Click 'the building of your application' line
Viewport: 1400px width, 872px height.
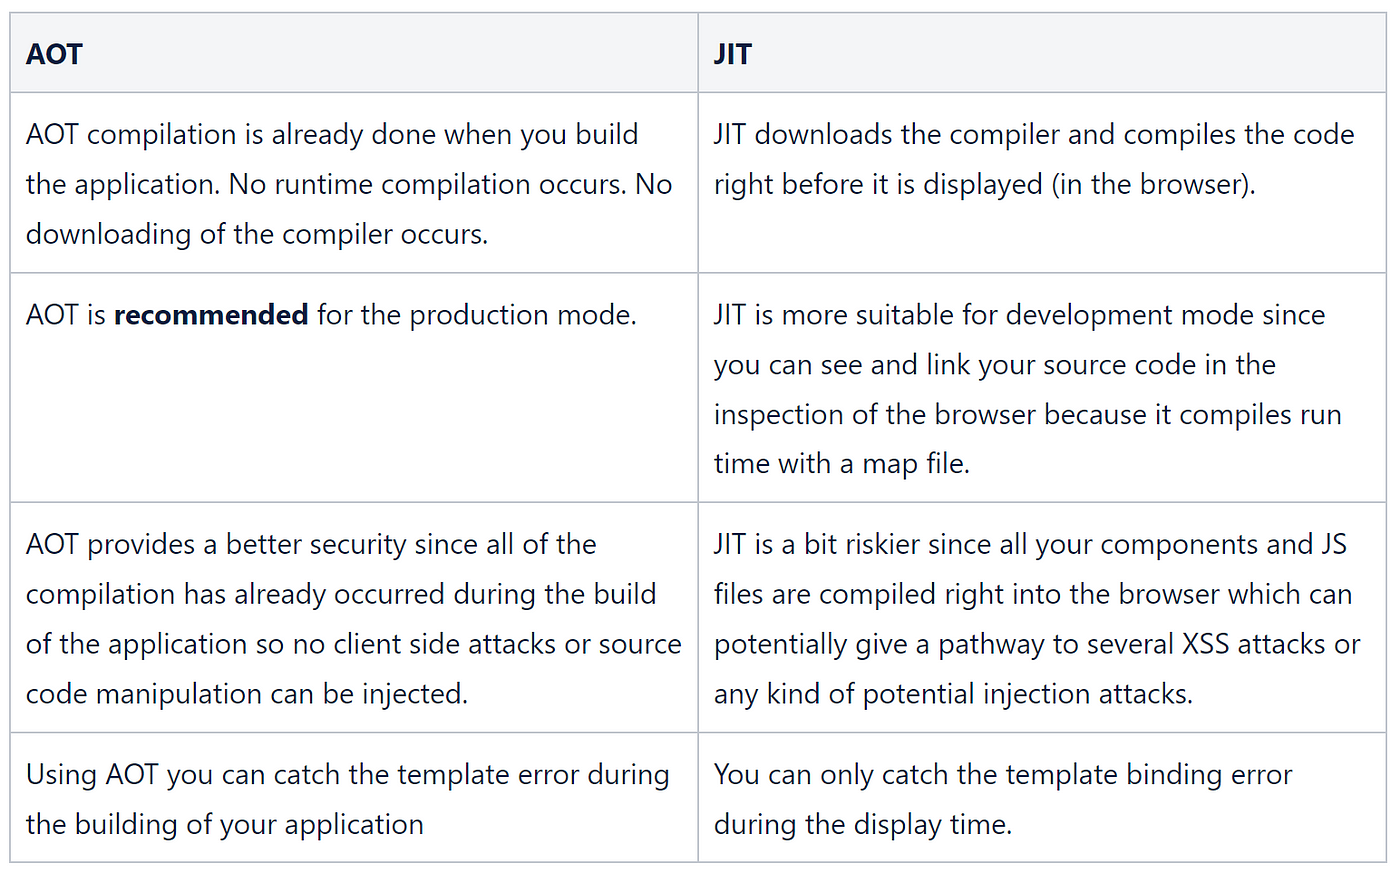pyautogui.click(x=225, y=825)
